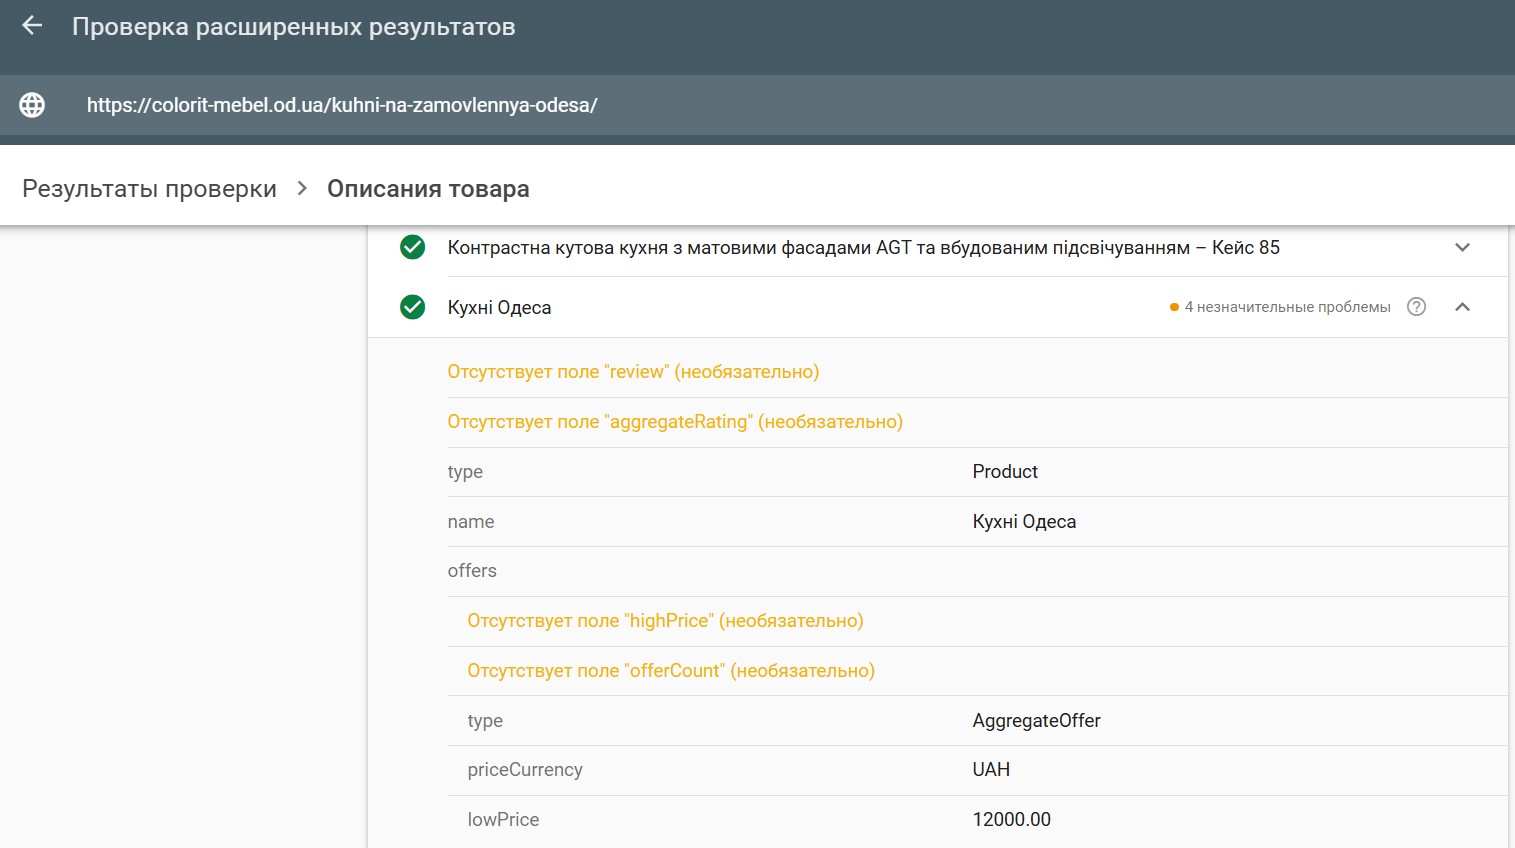Click the orange warning dot indicator
Image resolution: width=1515 pixels, height=848 pixels.
[x=1174, y=307]
